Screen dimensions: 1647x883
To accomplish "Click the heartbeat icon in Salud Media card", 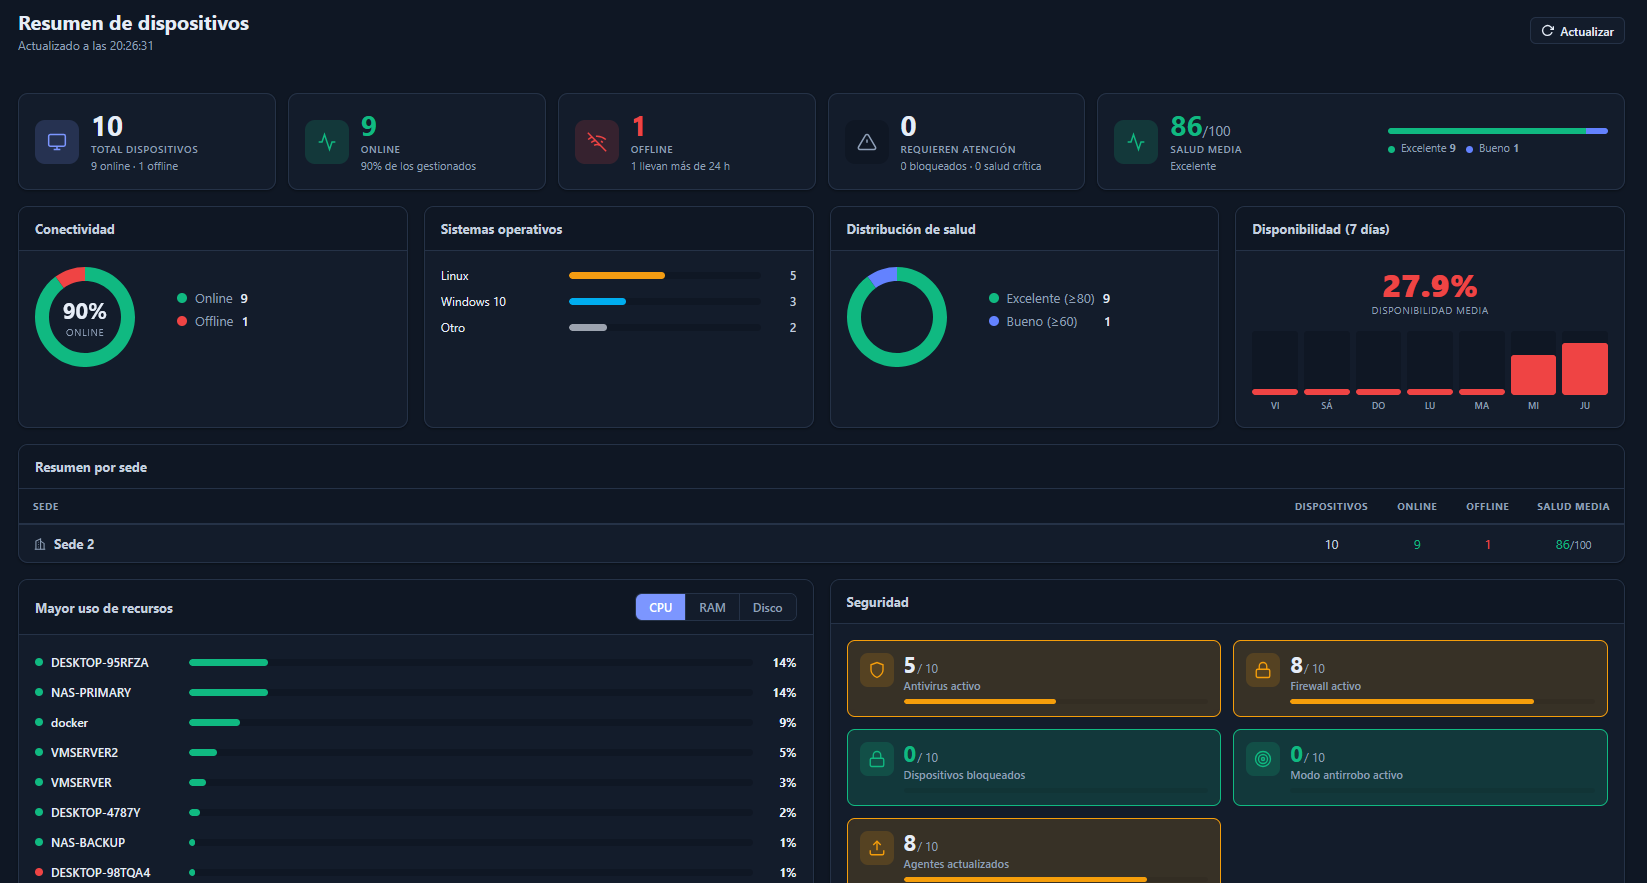I will [1136, 142].
